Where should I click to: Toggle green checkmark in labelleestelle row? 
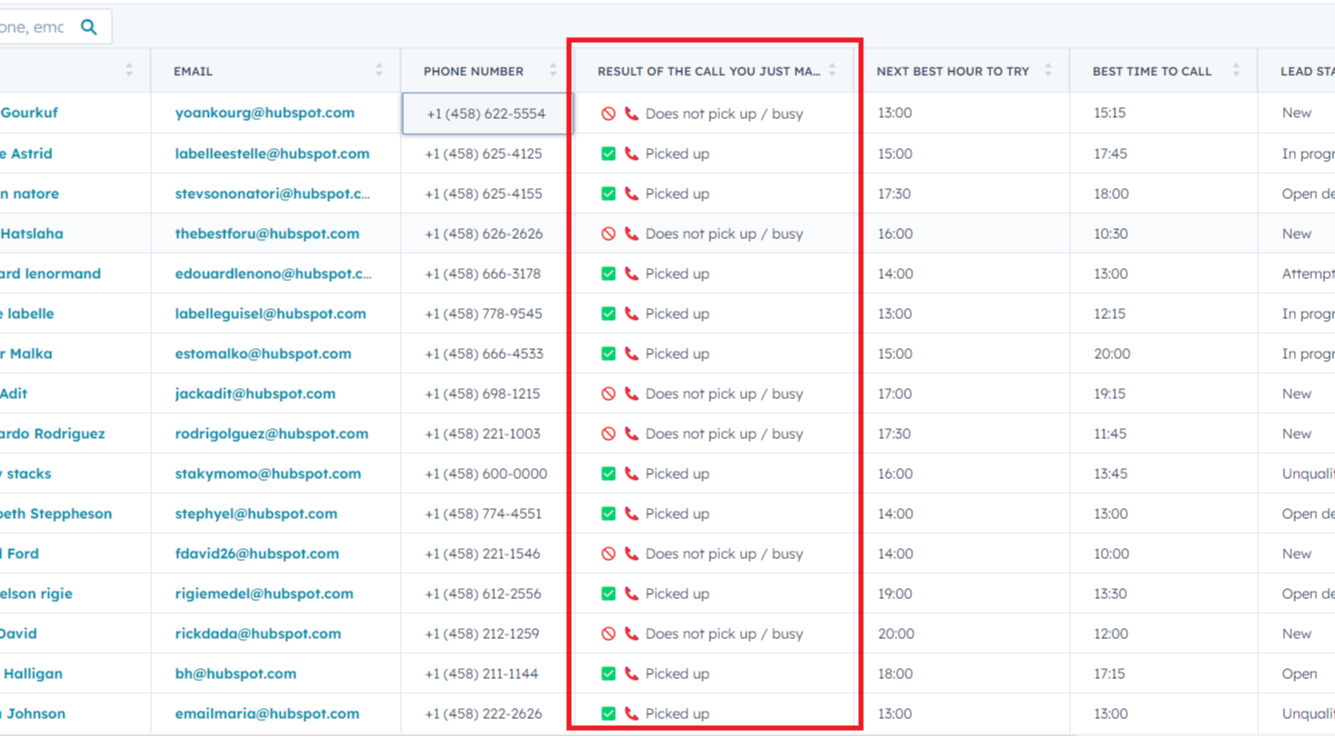608,154
